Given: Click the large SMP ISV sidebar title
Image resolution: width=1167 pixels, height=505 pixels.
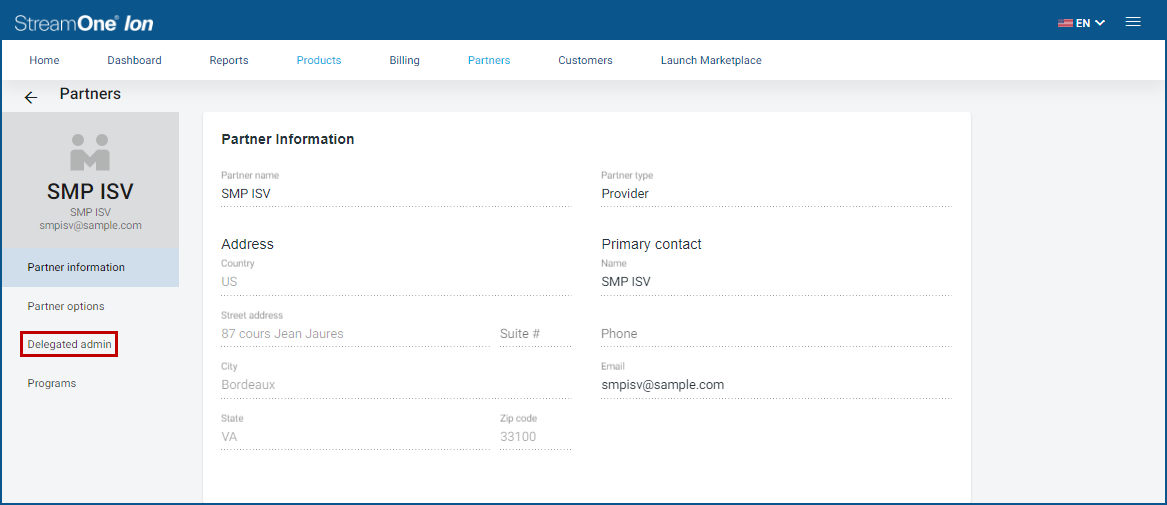Looking at the screenshot, I should pyautogui.click(x=90, y=192).
